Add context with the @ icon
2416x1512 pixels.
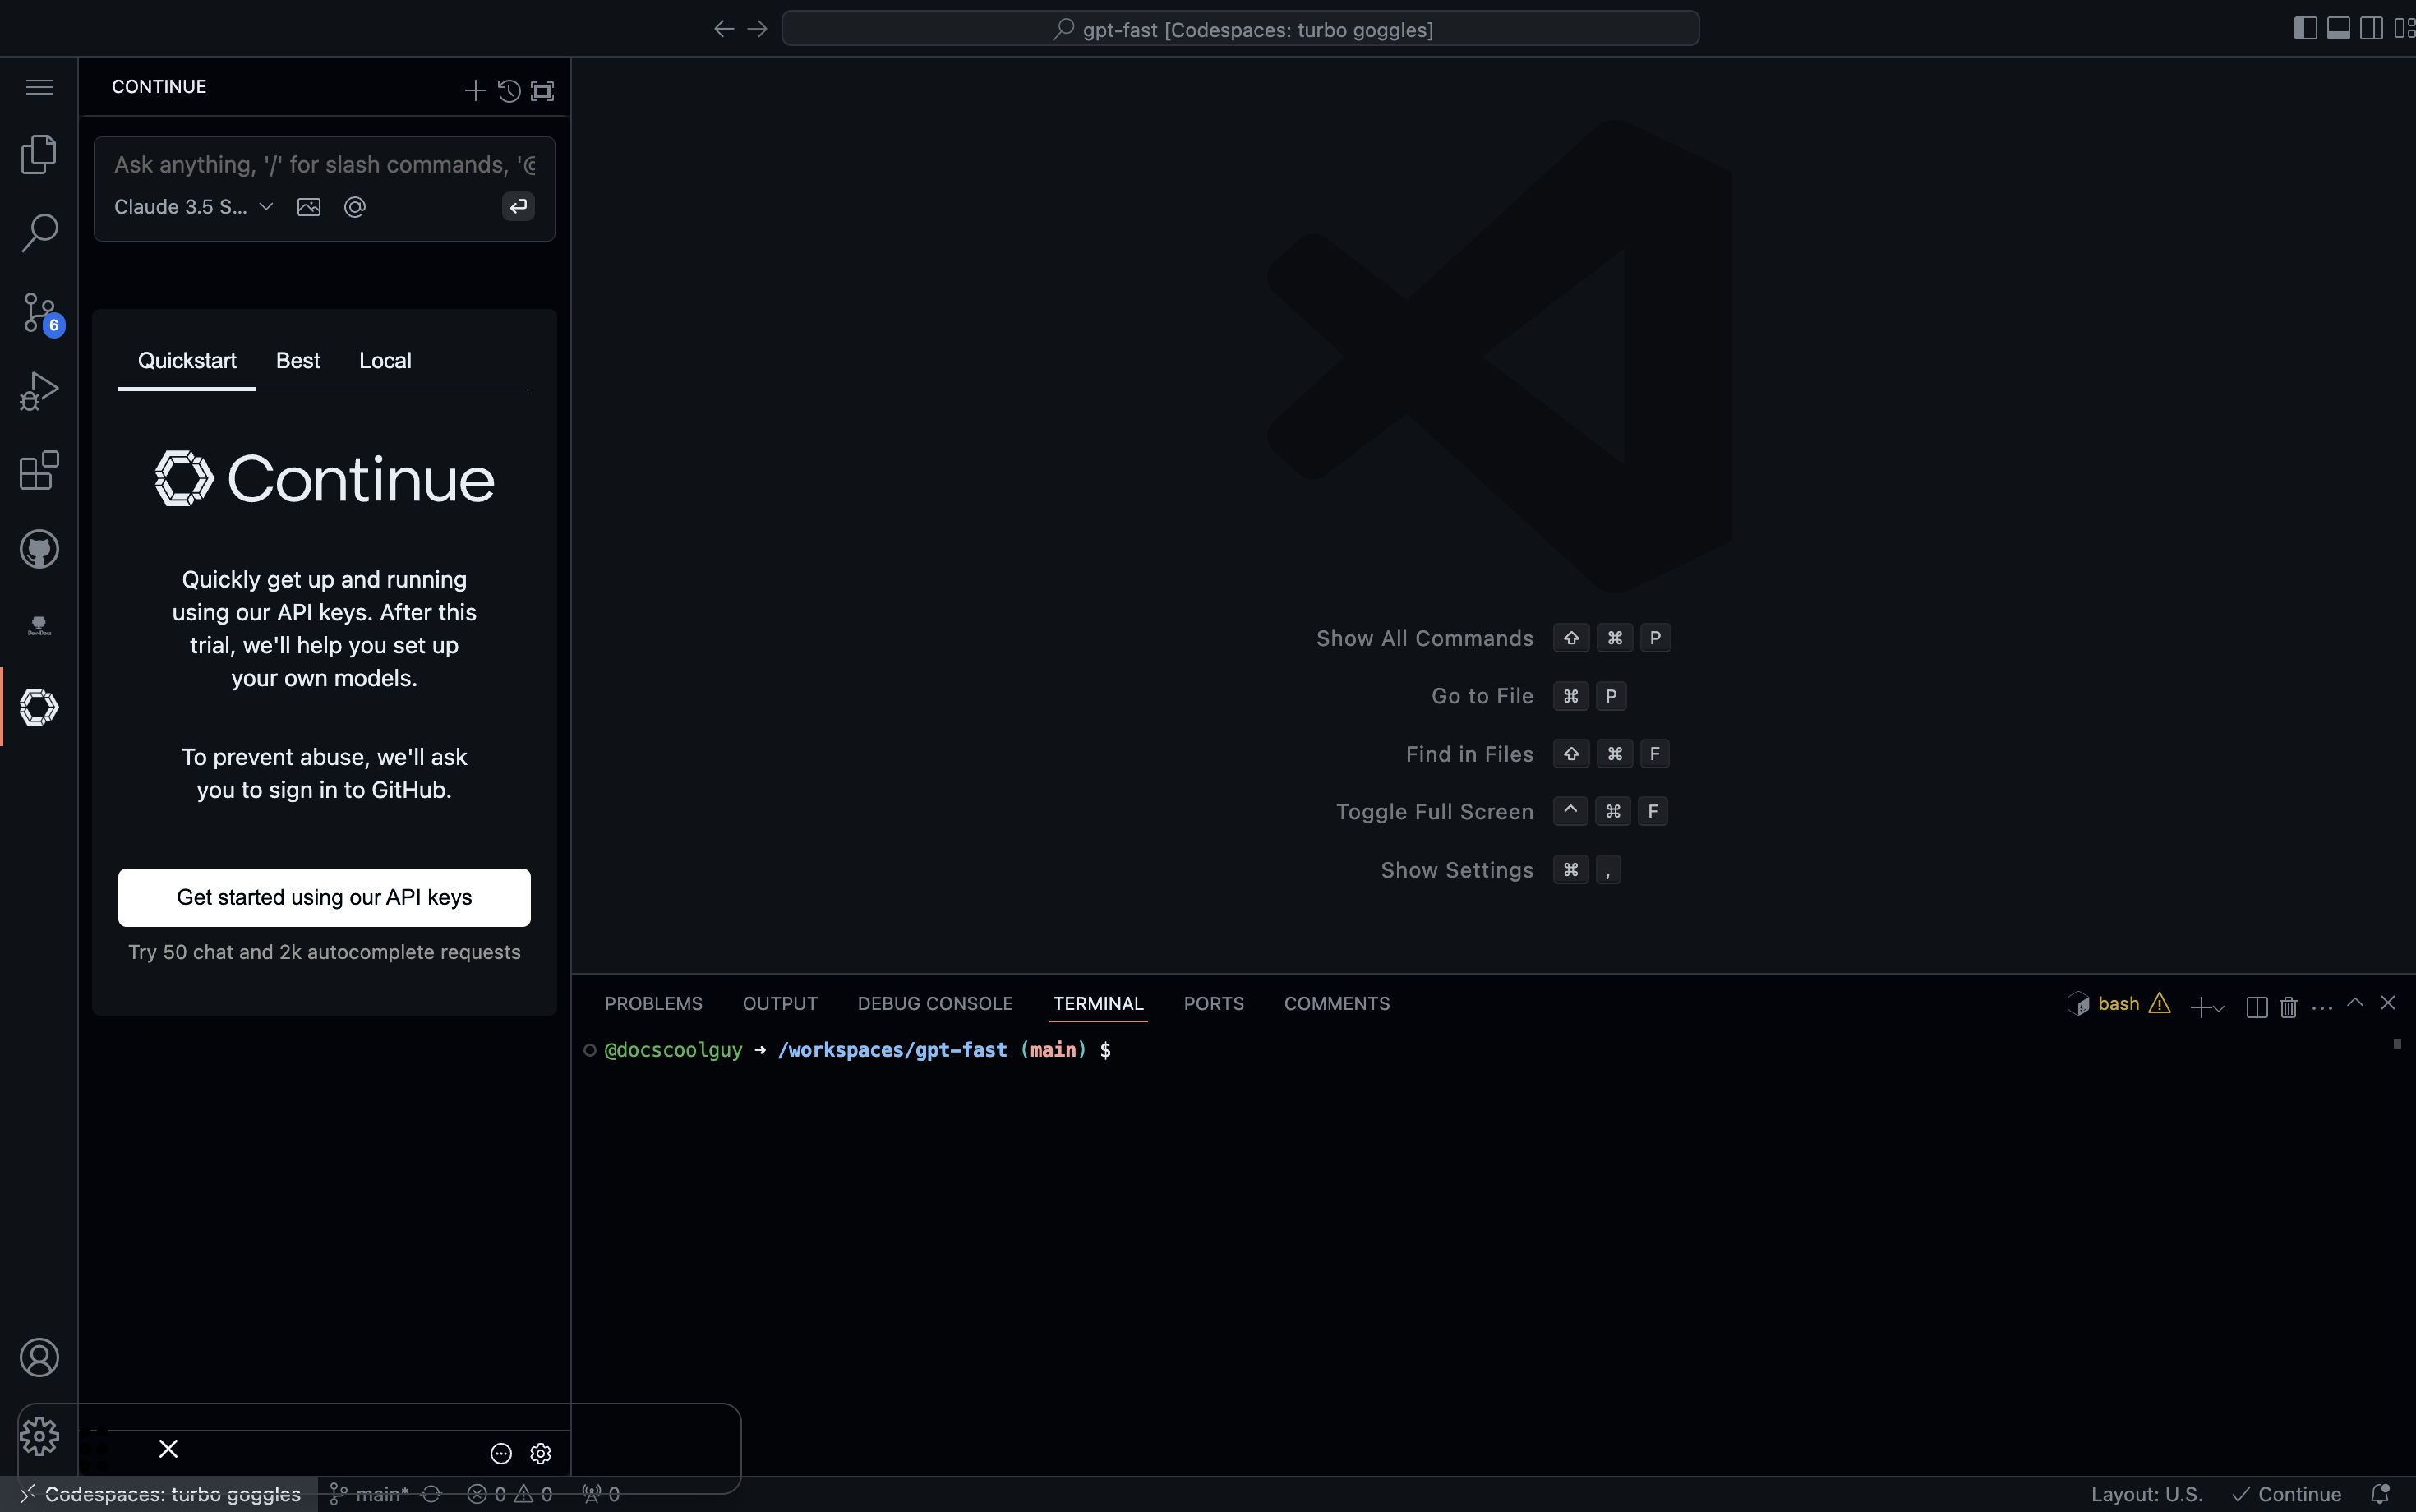point(354,207)
